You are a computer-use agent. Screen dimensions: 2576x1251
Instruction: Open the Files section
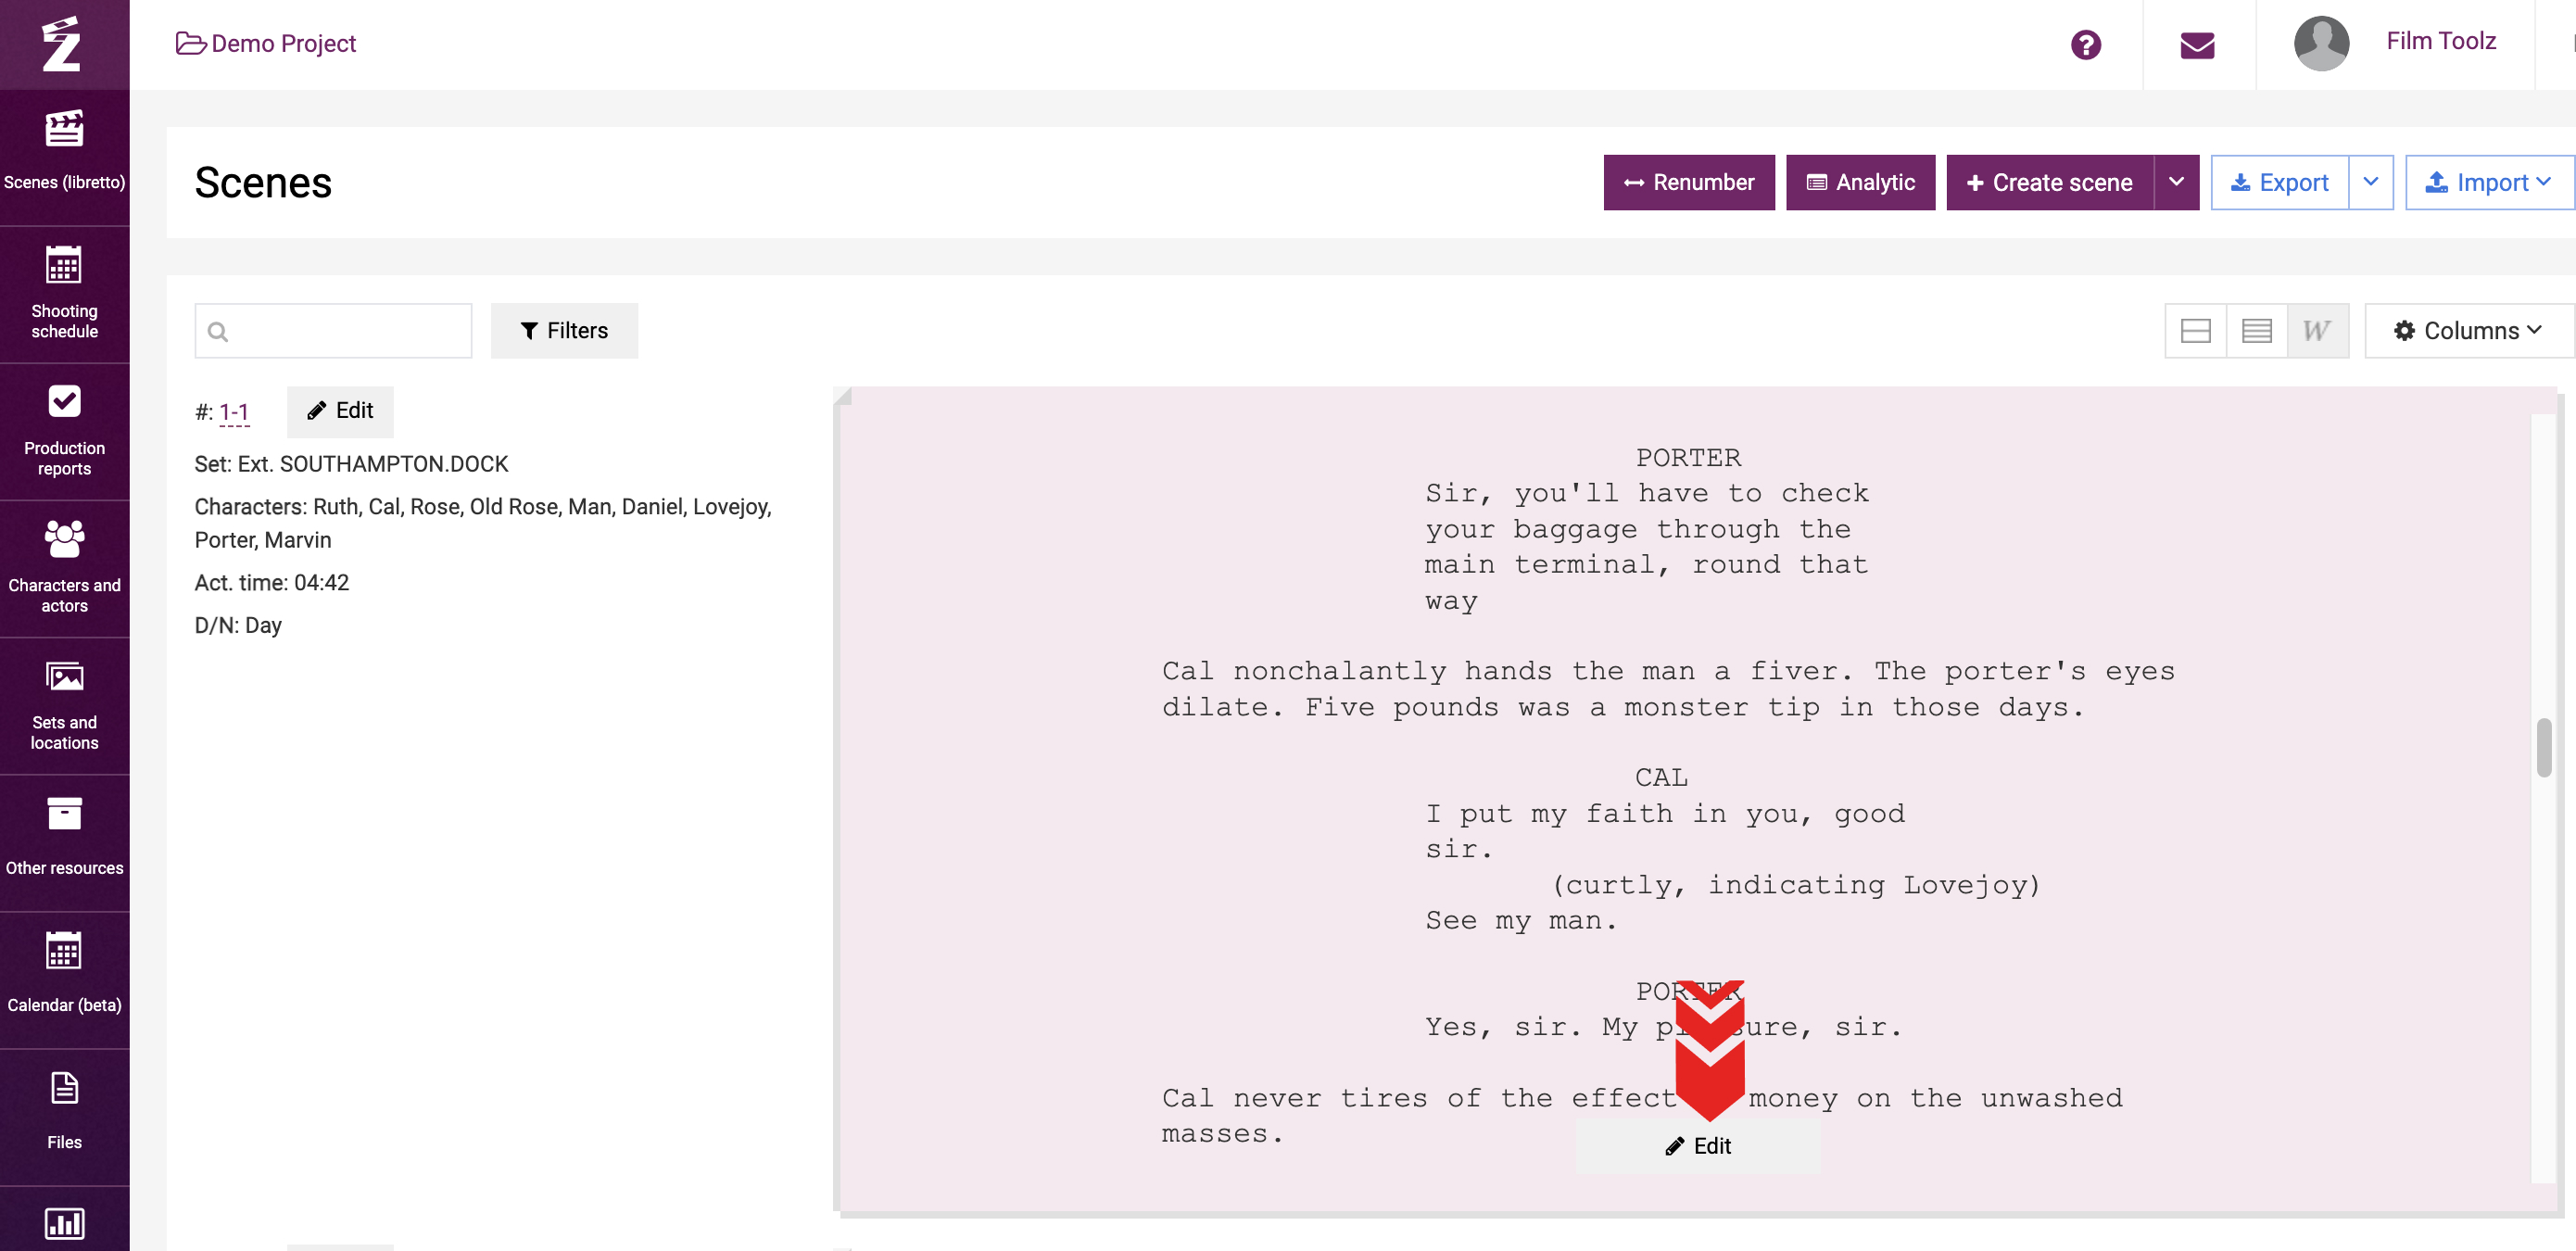pyautogui.click(x=64, y=1115)
